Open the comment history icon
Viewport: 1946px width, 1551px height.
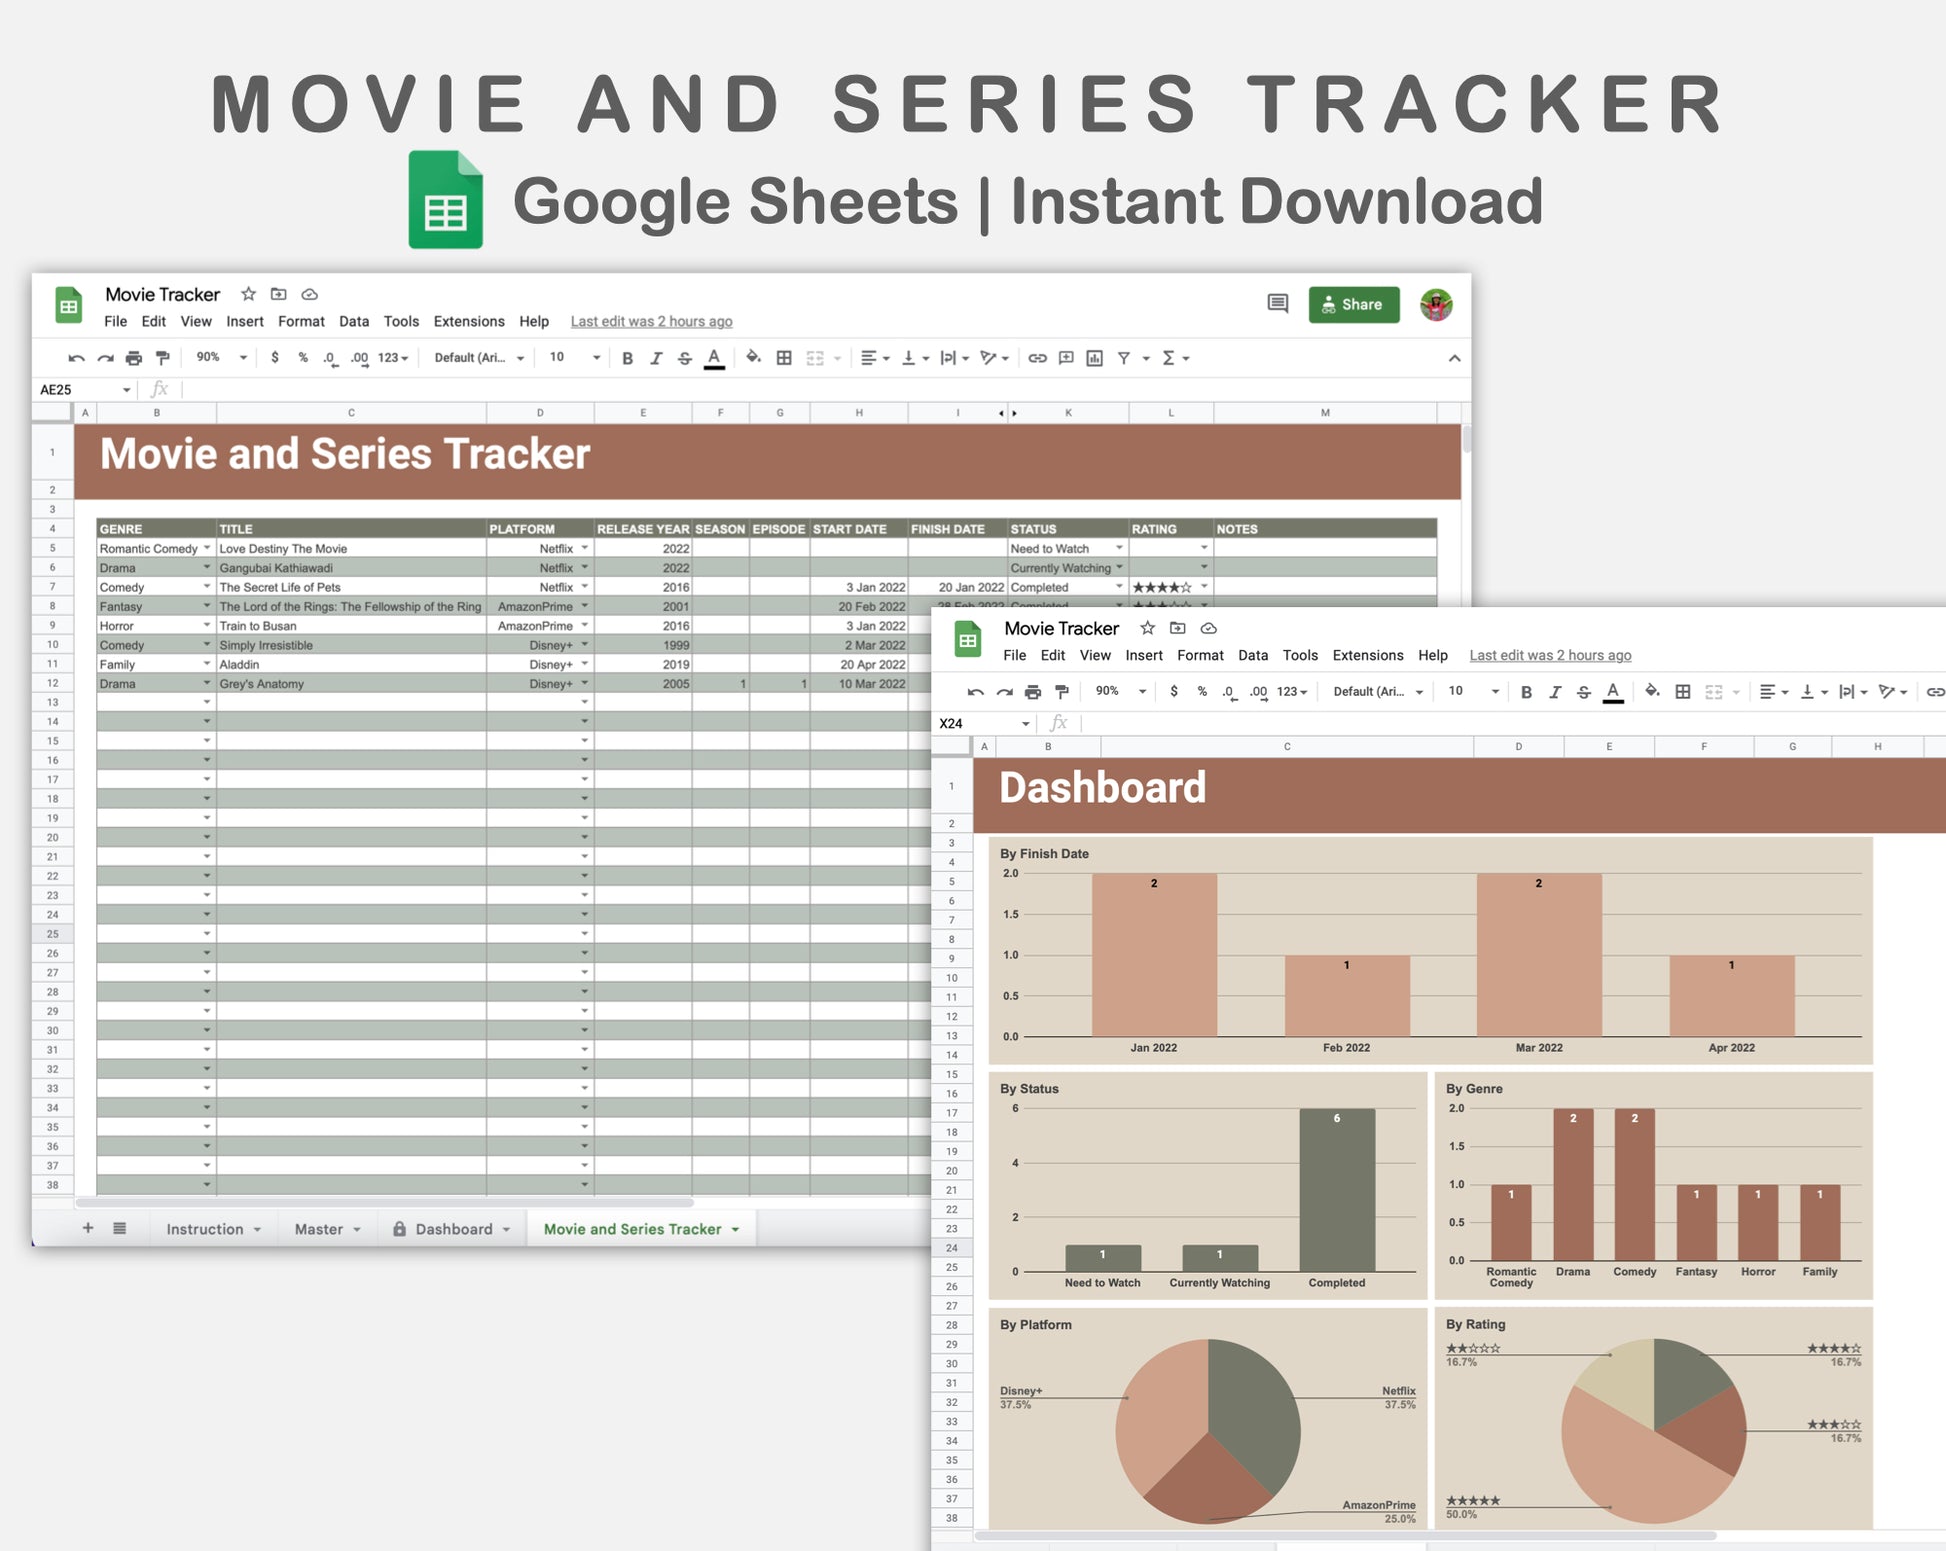pyautogui.click(x=1277, y=303)
